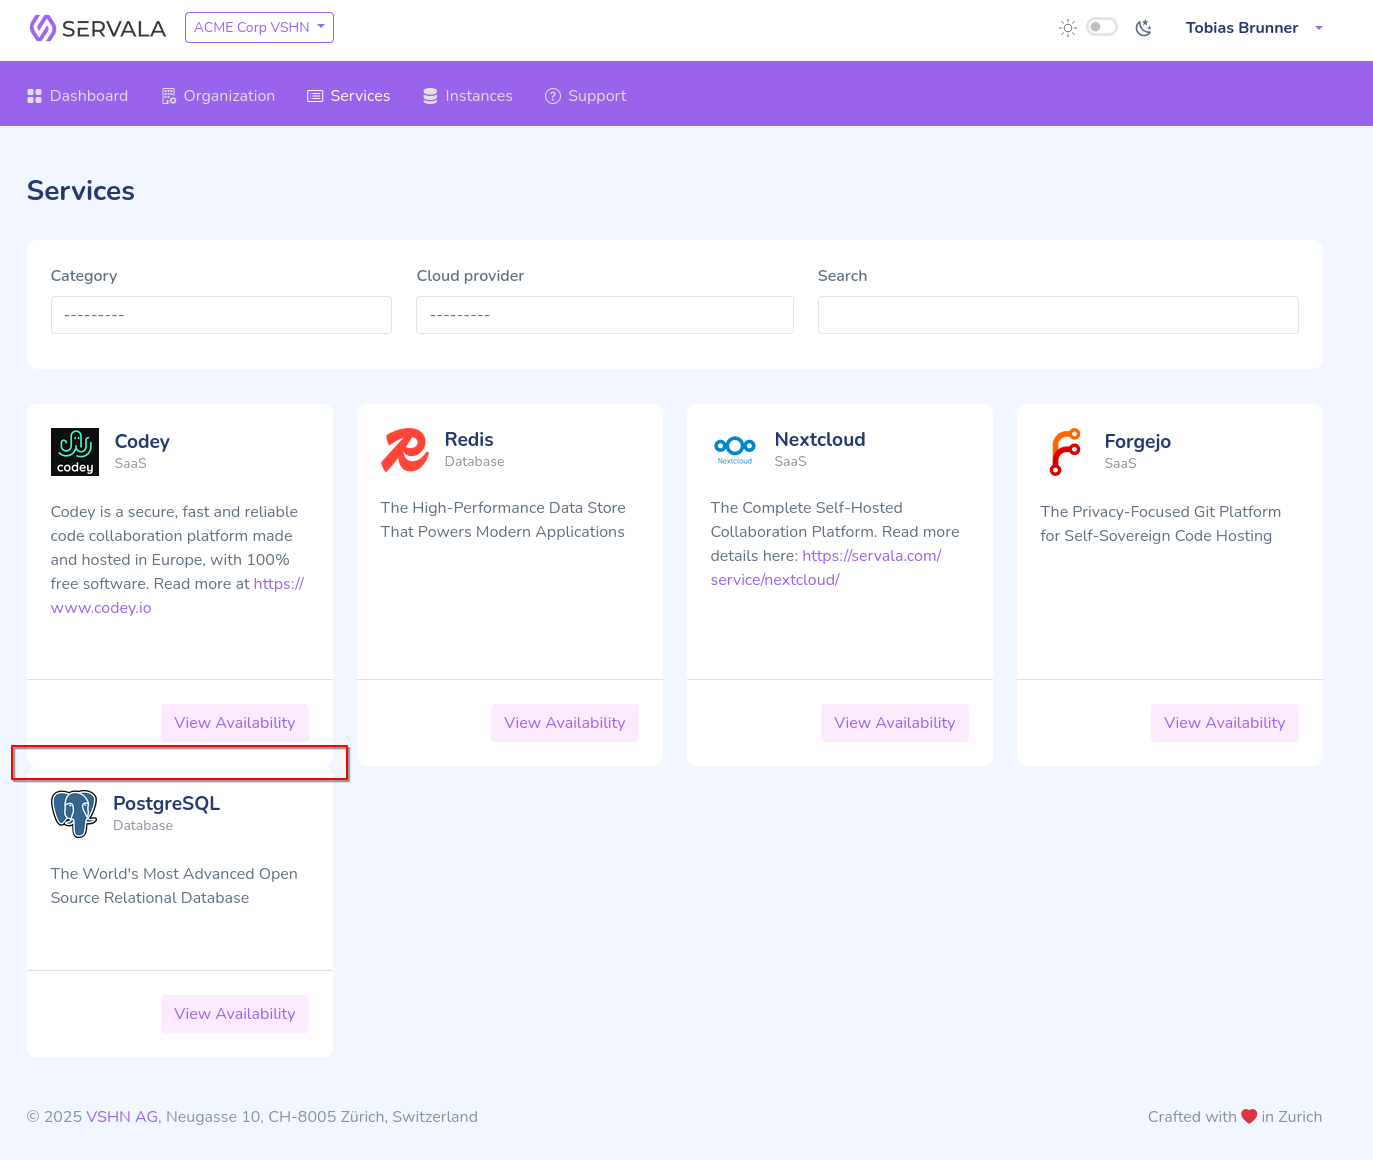Click the Nextcloud service logo
The width and height of the screenshot is (1373, 1160).
coord(735,448)
